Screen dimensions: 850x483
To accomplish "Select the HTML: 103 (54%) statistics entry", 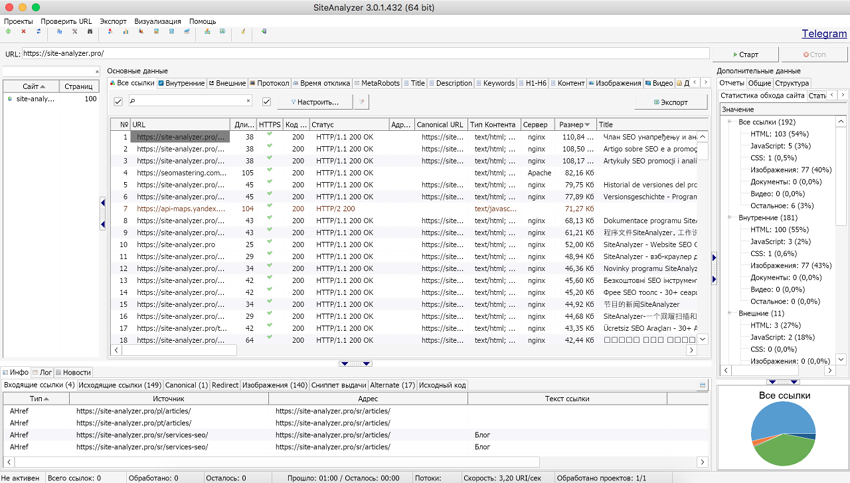I will click(x=779, y=134).
